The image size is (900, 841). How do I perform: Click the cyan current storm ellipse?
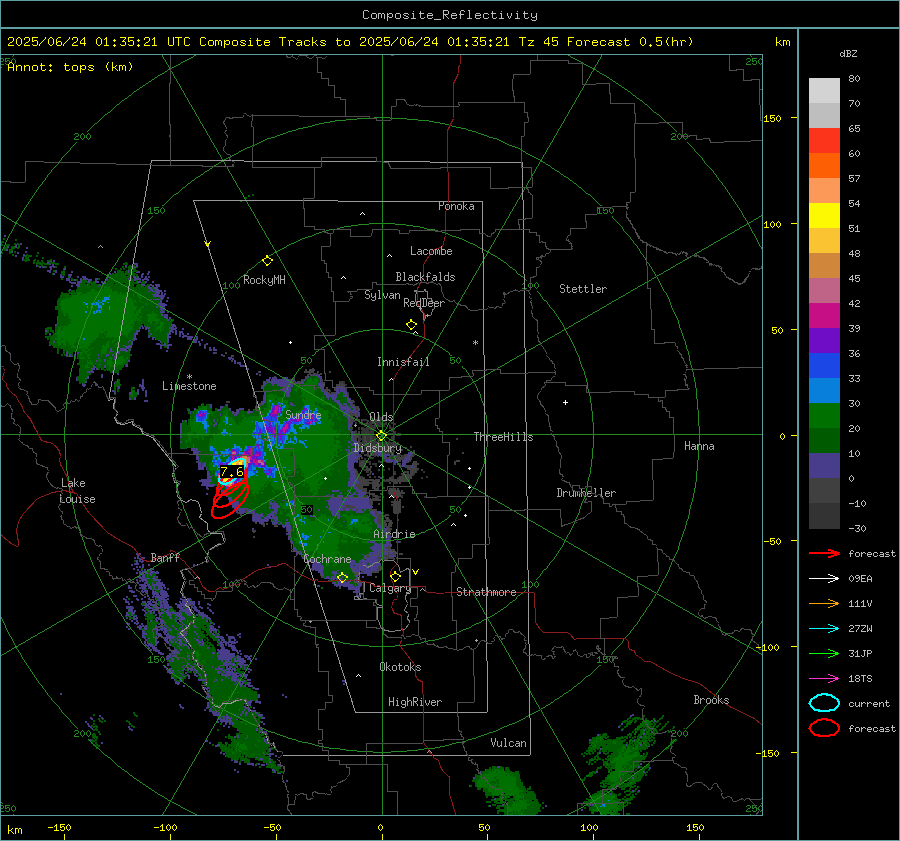pos(232,469)
